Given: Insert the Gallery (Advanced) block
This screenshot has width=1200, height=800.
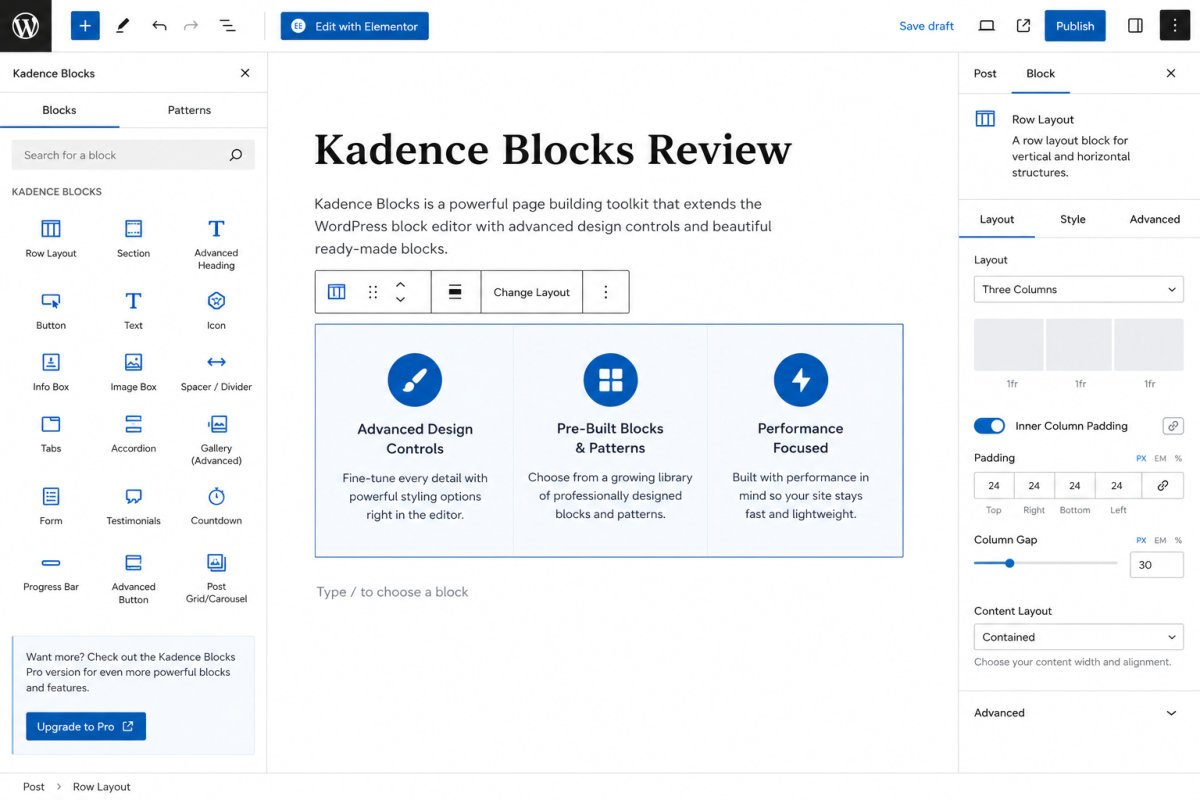Looking at the screenshot, I should [216, 440].
